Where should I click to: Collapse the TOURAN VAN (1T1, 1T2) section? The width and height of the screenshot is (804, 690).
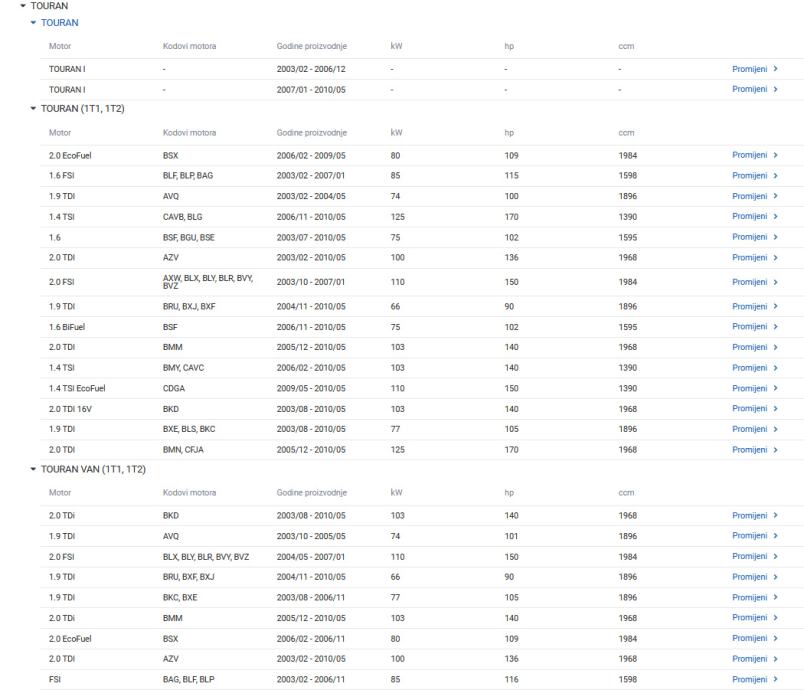pyautogui.click(x=33, y=469)
